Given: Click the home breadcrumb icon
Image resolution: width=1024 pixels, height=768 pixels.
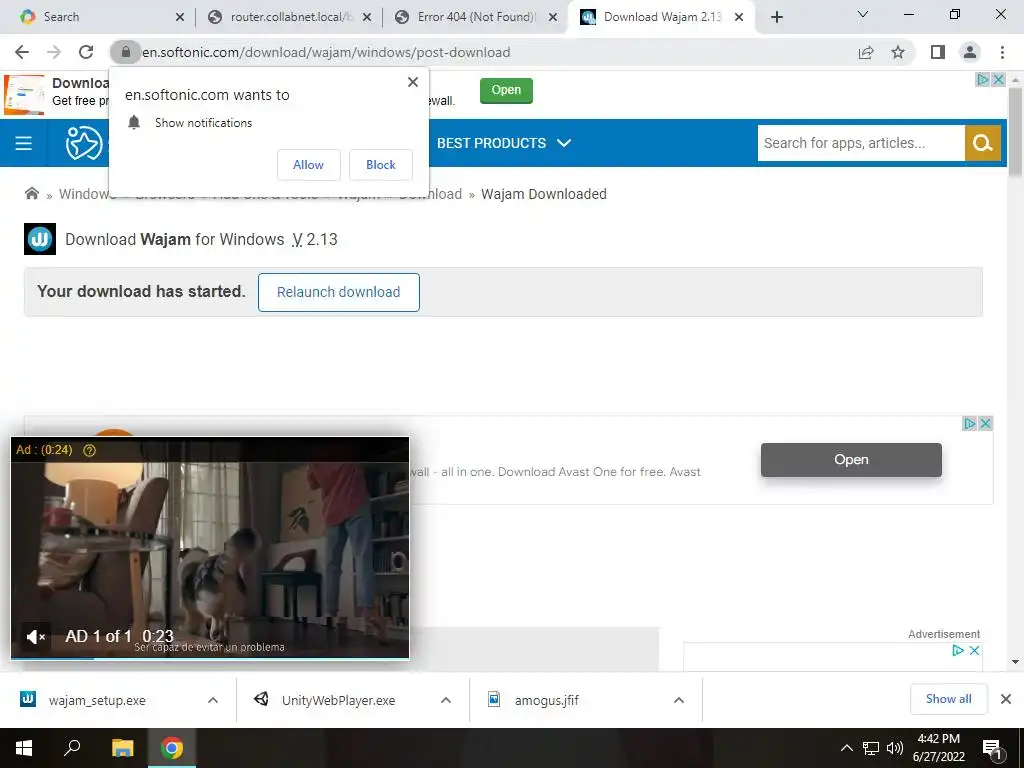Looking at the screenshot, I should pyautogui.click(x=31, y=193).
